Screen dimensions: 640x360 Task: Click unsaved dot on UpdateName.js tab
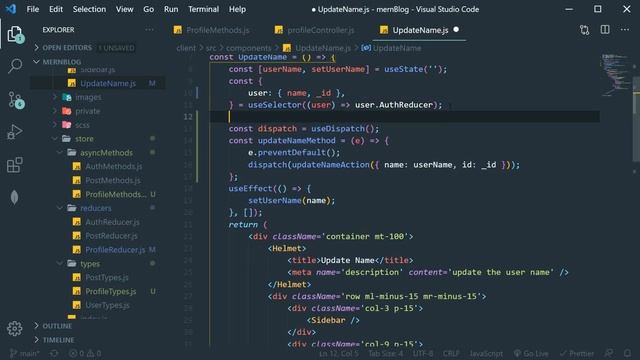pyautogui.click(x=456, y=29)
